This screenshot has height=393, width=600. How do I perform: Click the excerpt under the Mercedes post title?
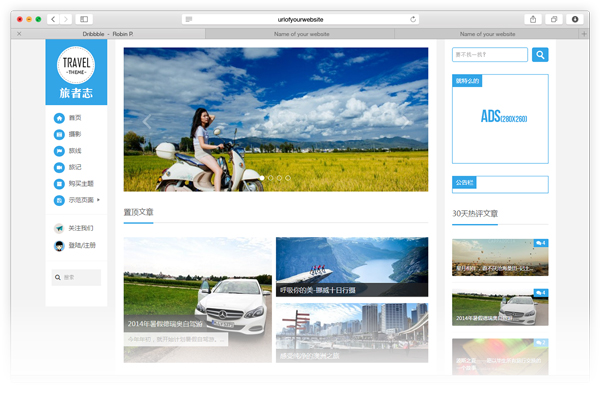176,339
